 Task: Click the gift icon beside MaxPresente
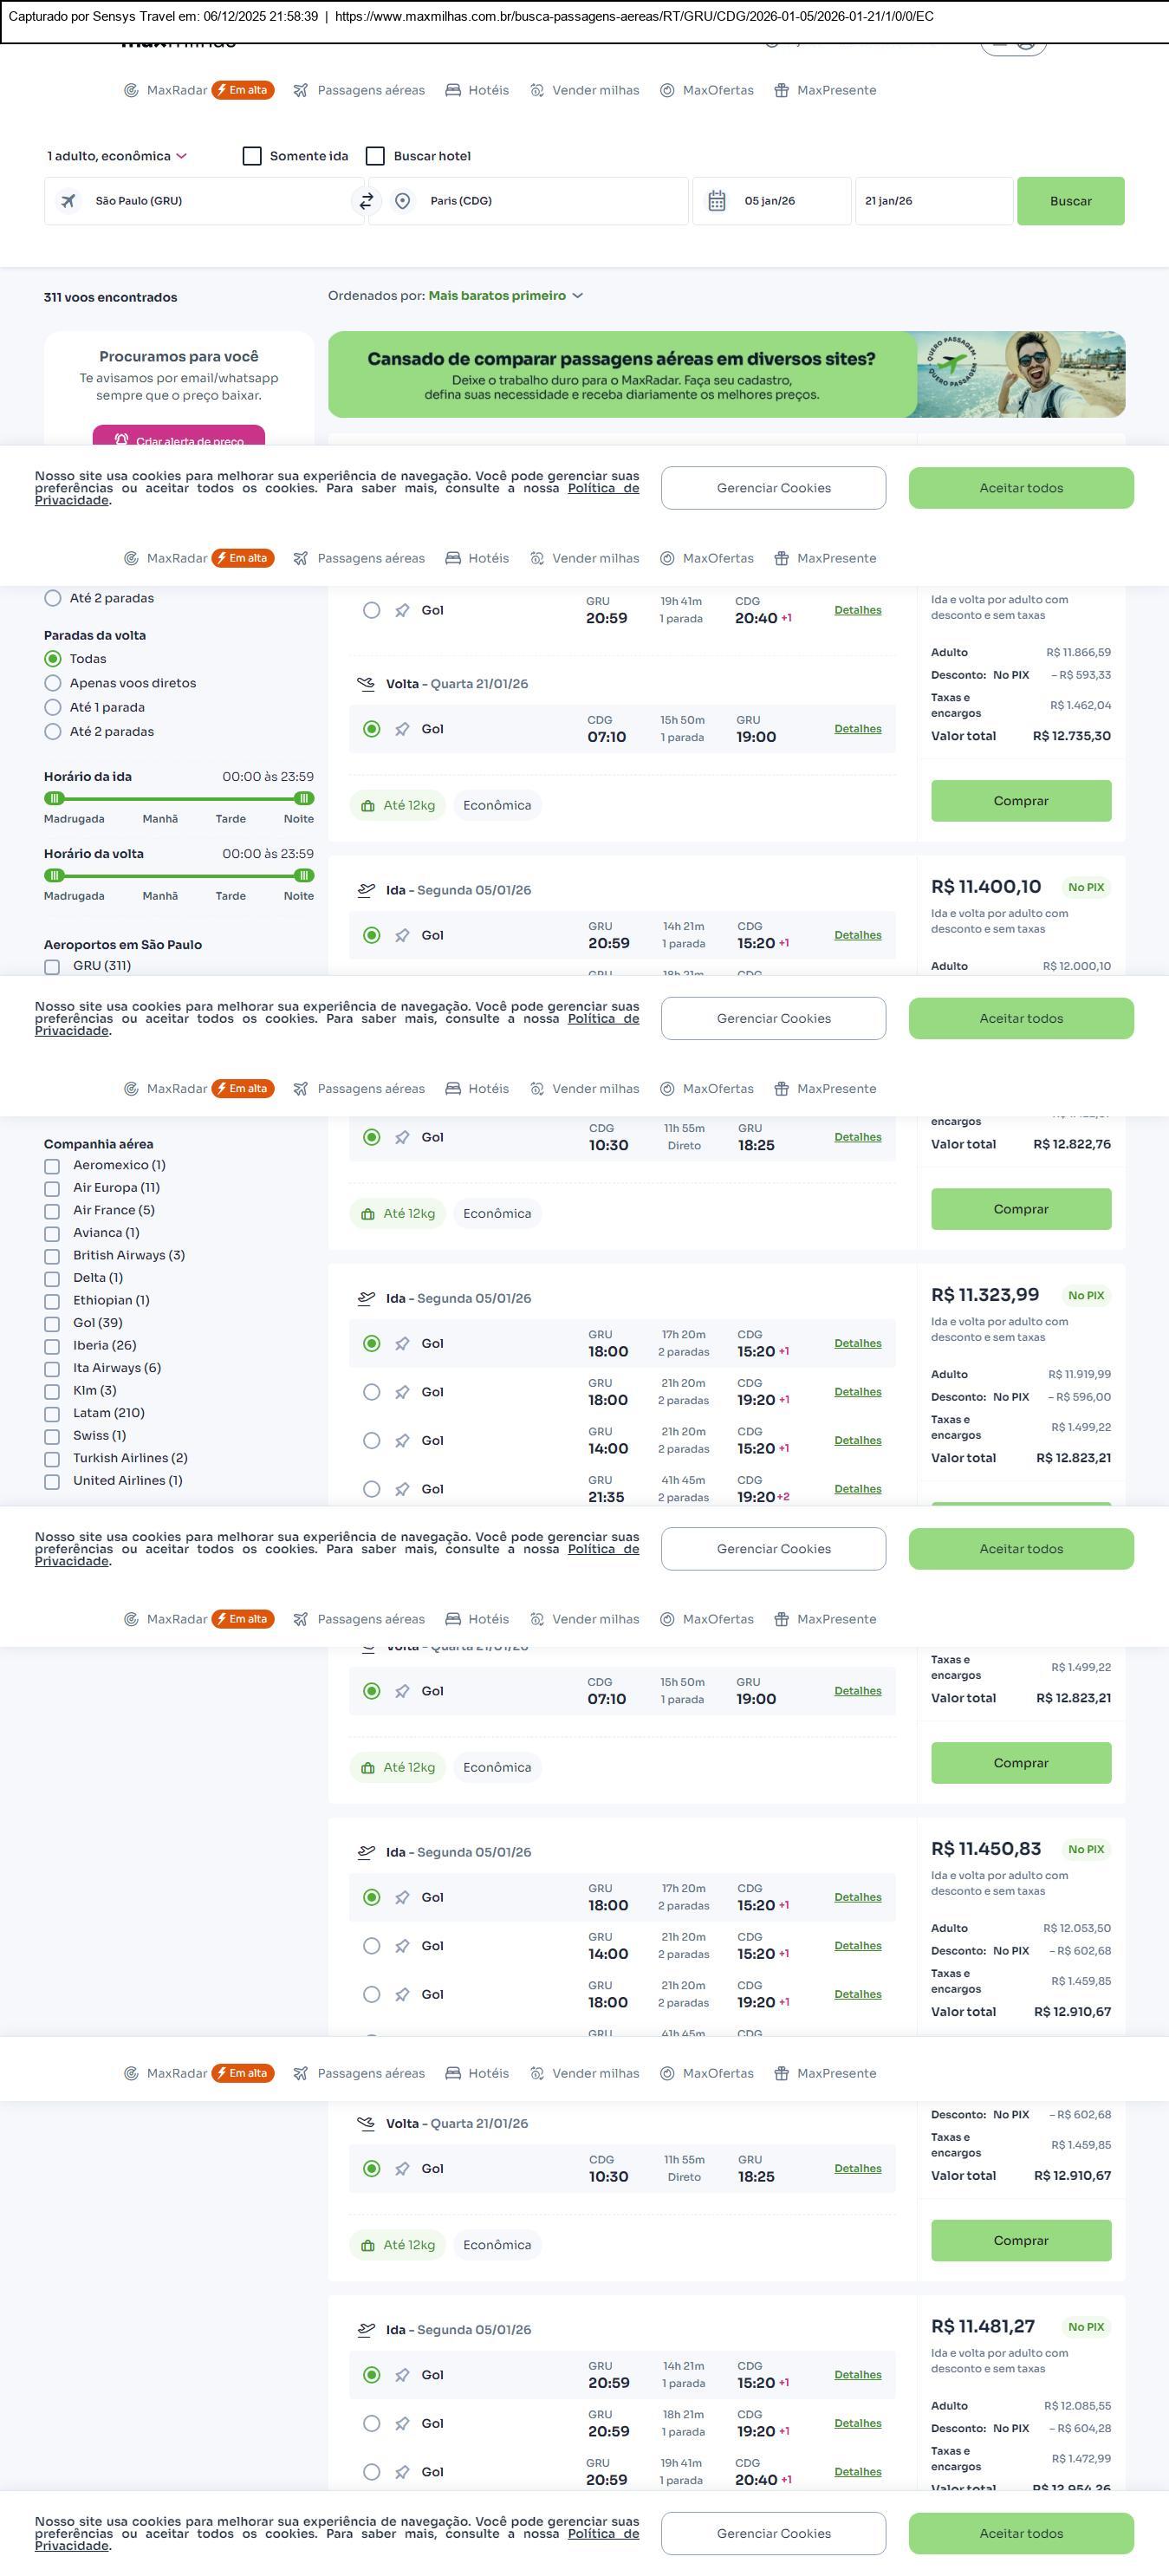pos(782,90)
